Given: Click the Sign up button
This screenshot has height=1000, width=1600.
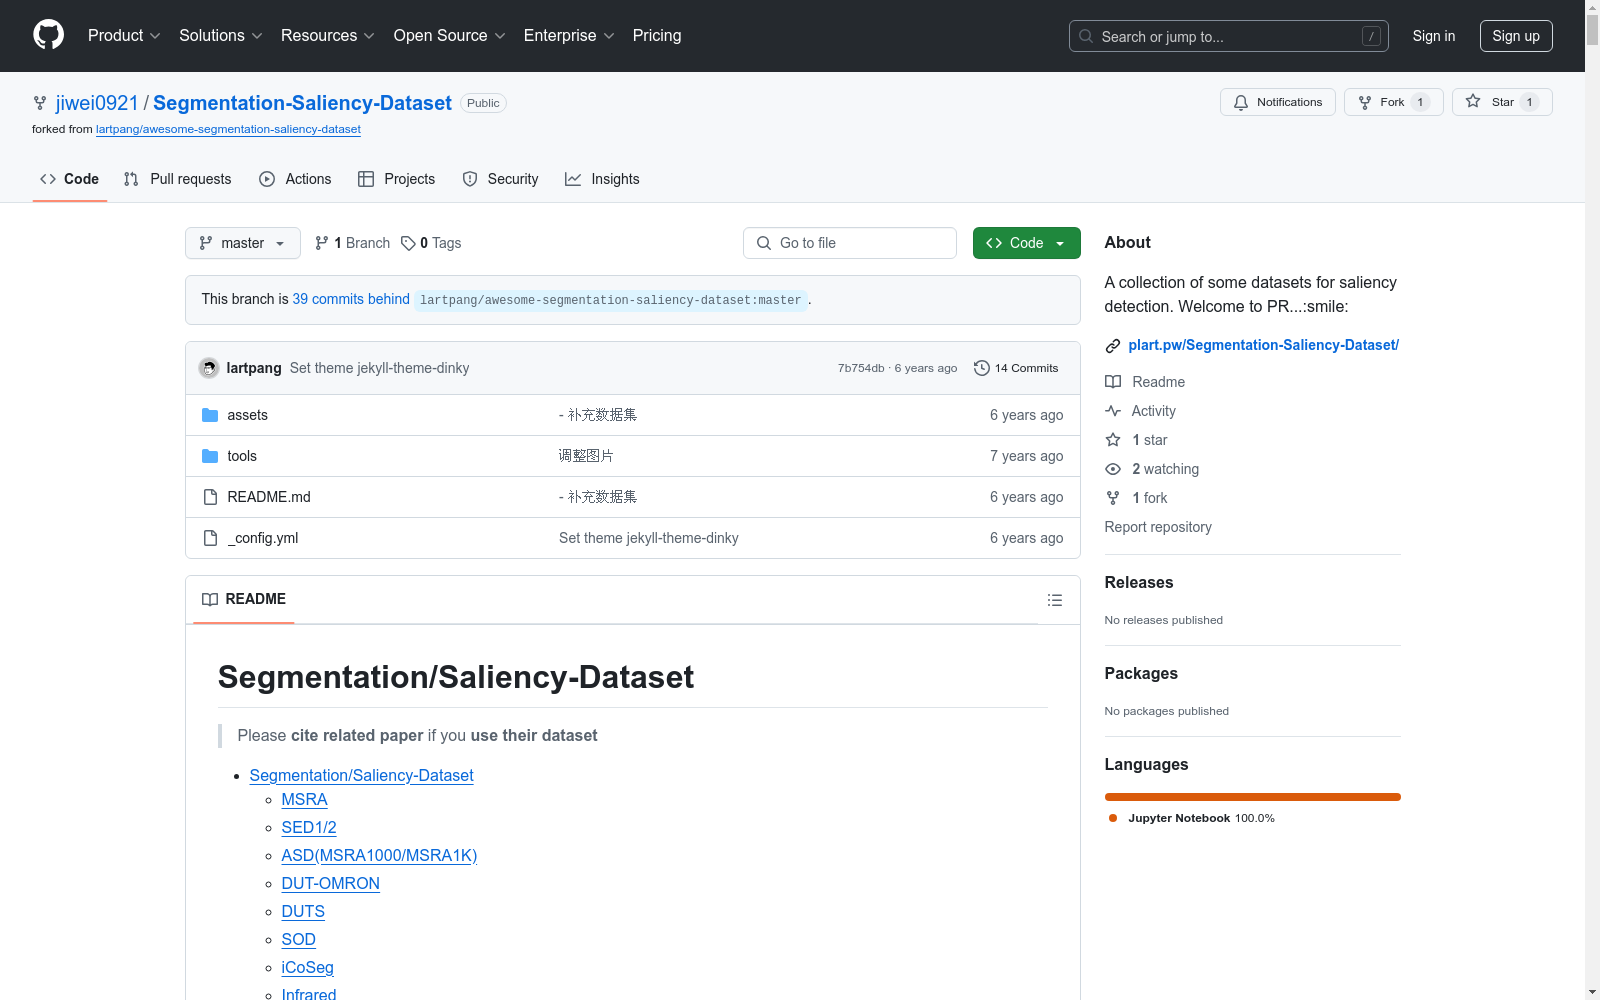Looking at the screenshot, I should pos(1516,36).
